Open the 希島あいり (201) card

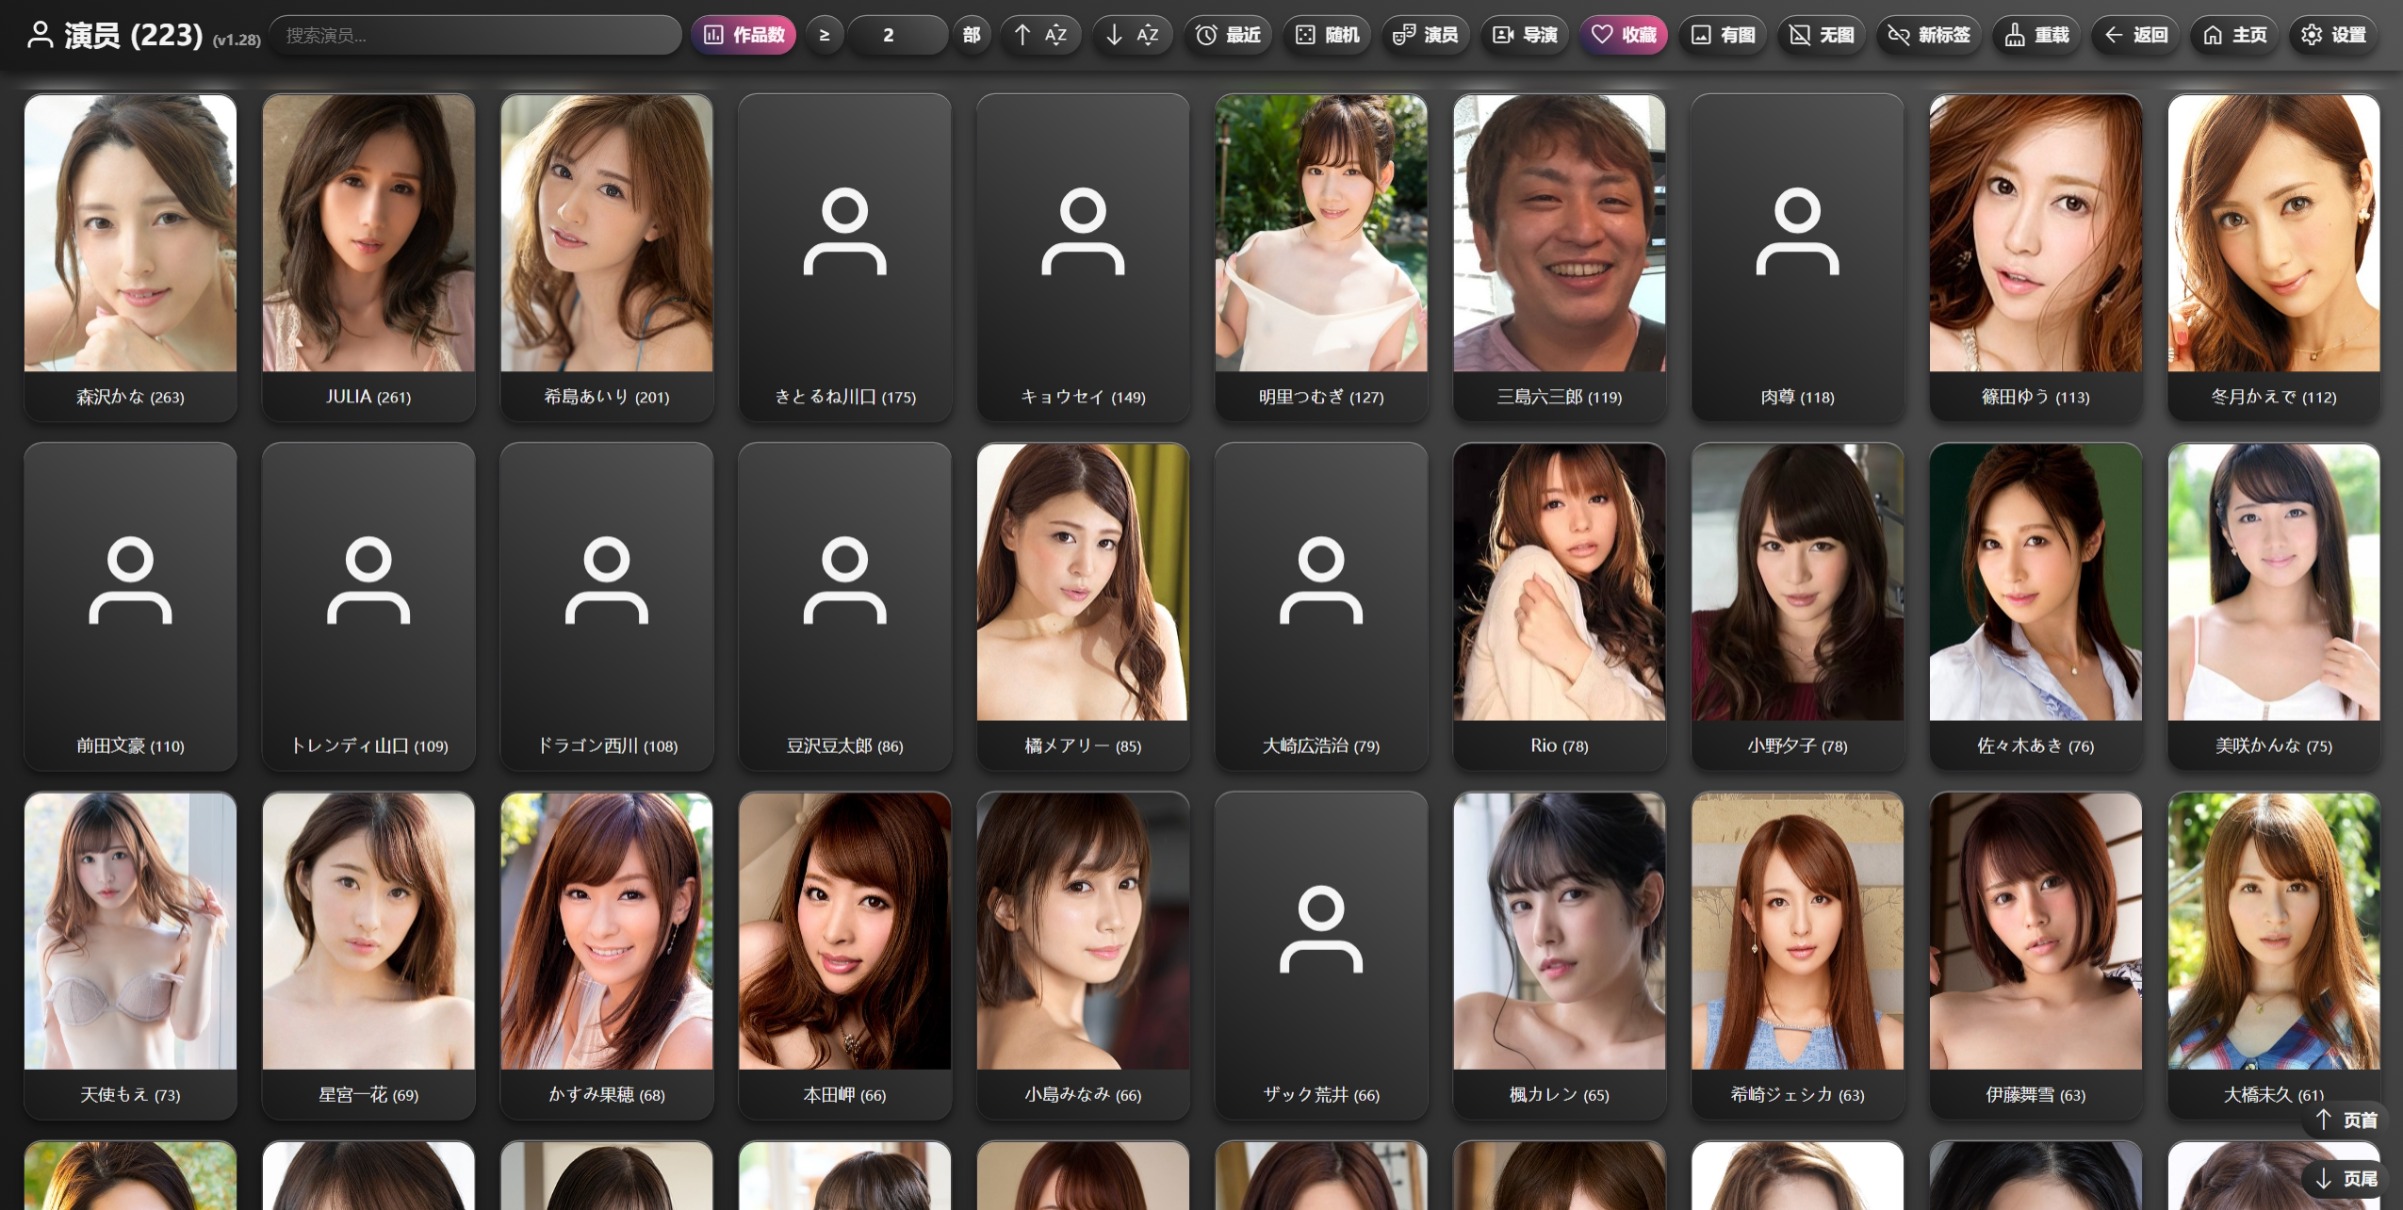click(607, 257)
